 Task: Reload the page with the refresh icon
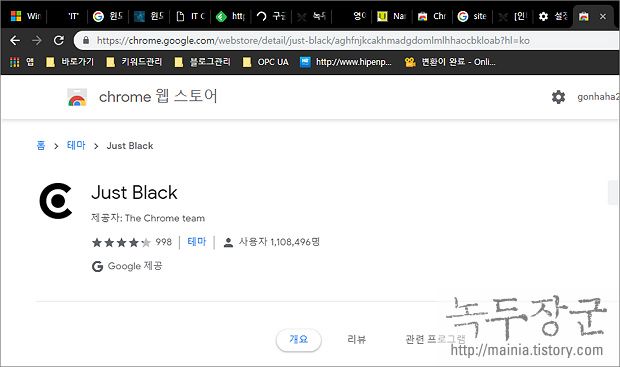click(x=59, y=40)
